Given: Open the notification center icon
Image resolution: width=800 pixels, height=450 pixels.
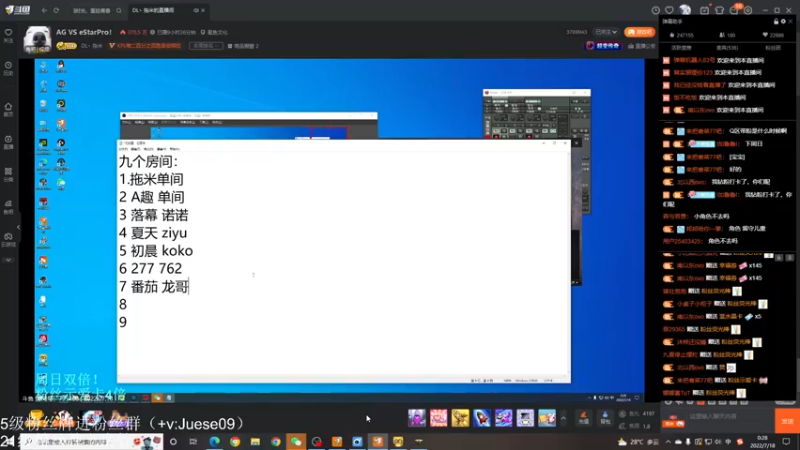Looking at the screenshot, I should tap(786, 442).
